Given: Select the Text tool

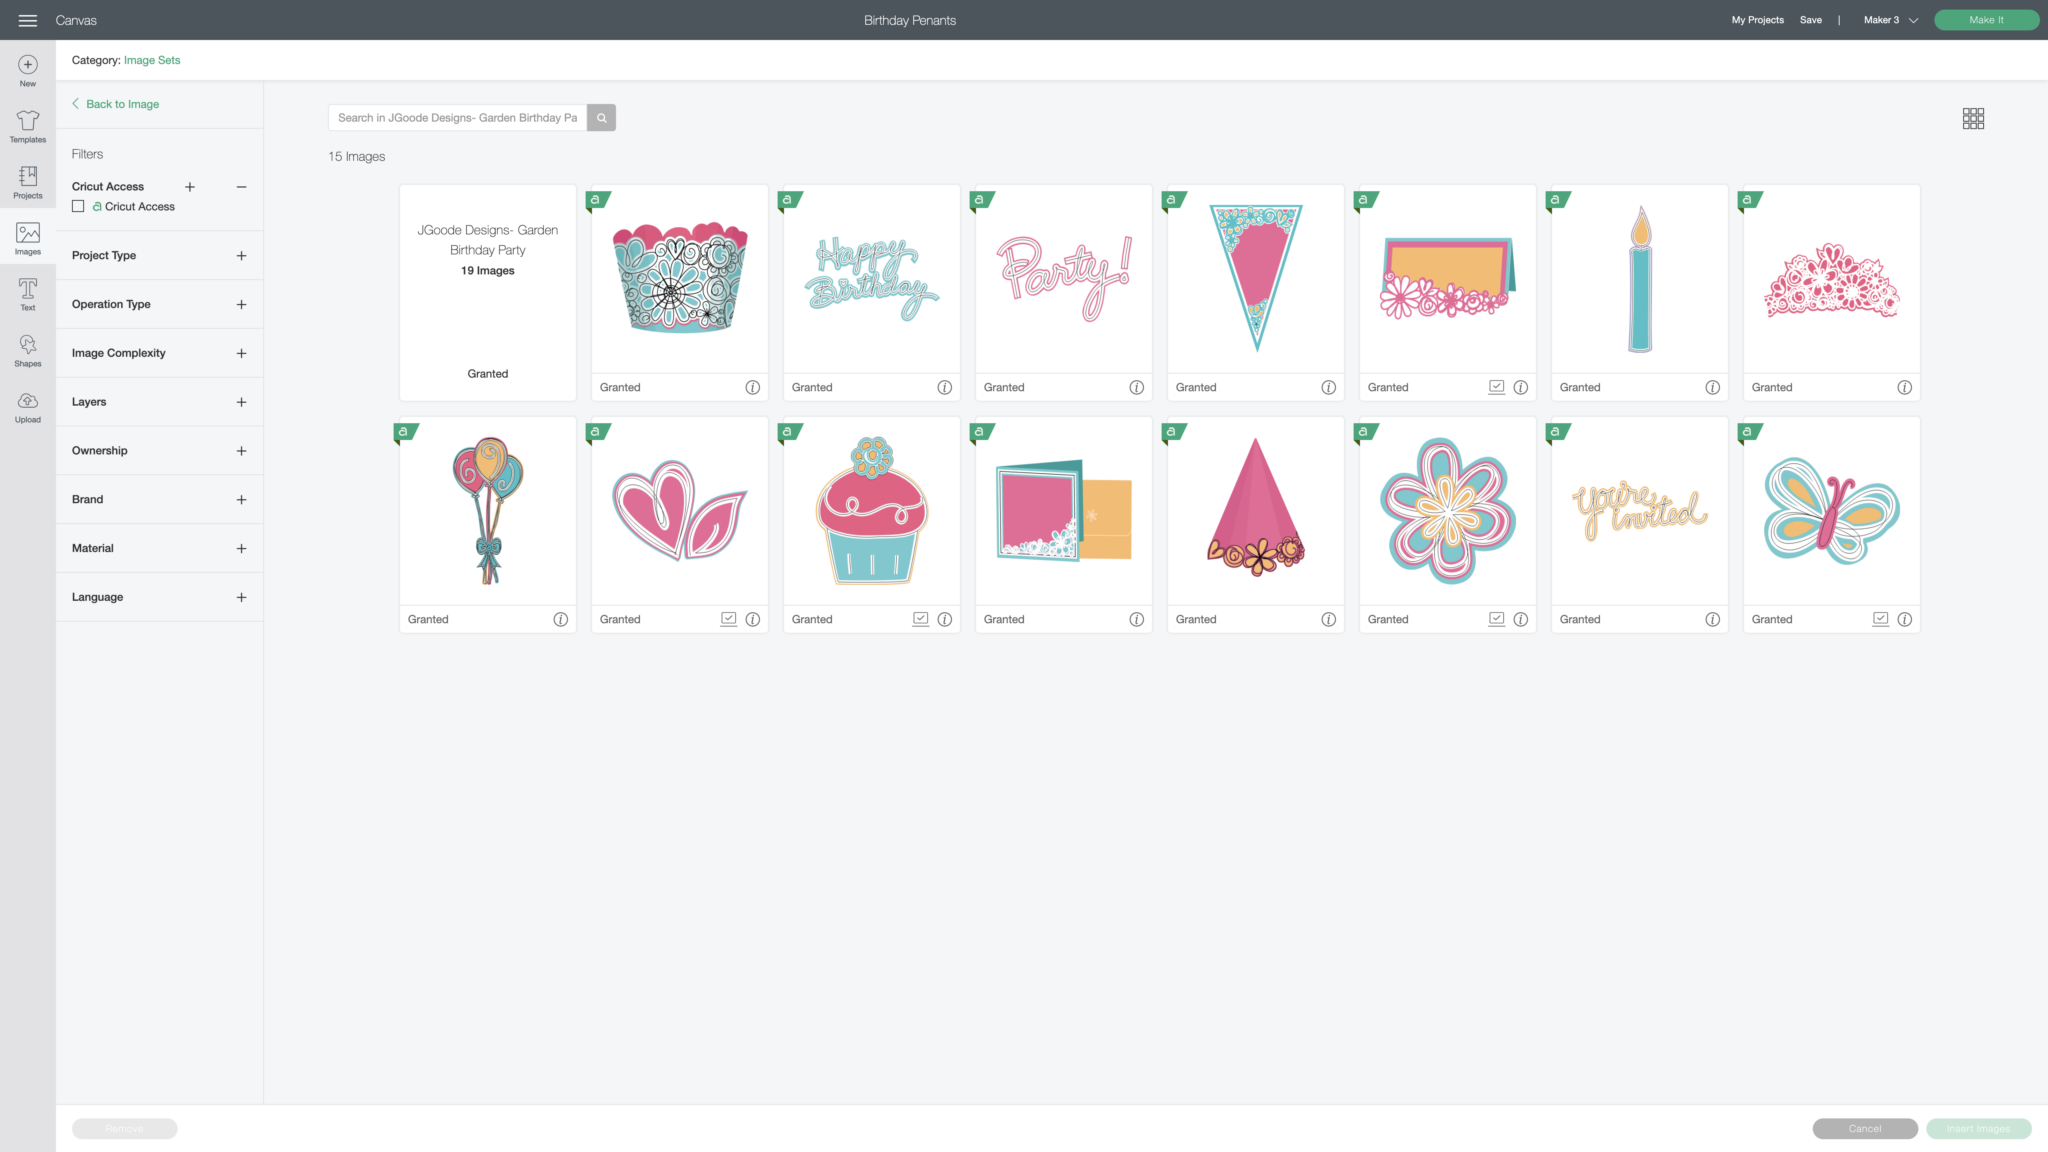Looking at the screenshot, I should point(28,294).
